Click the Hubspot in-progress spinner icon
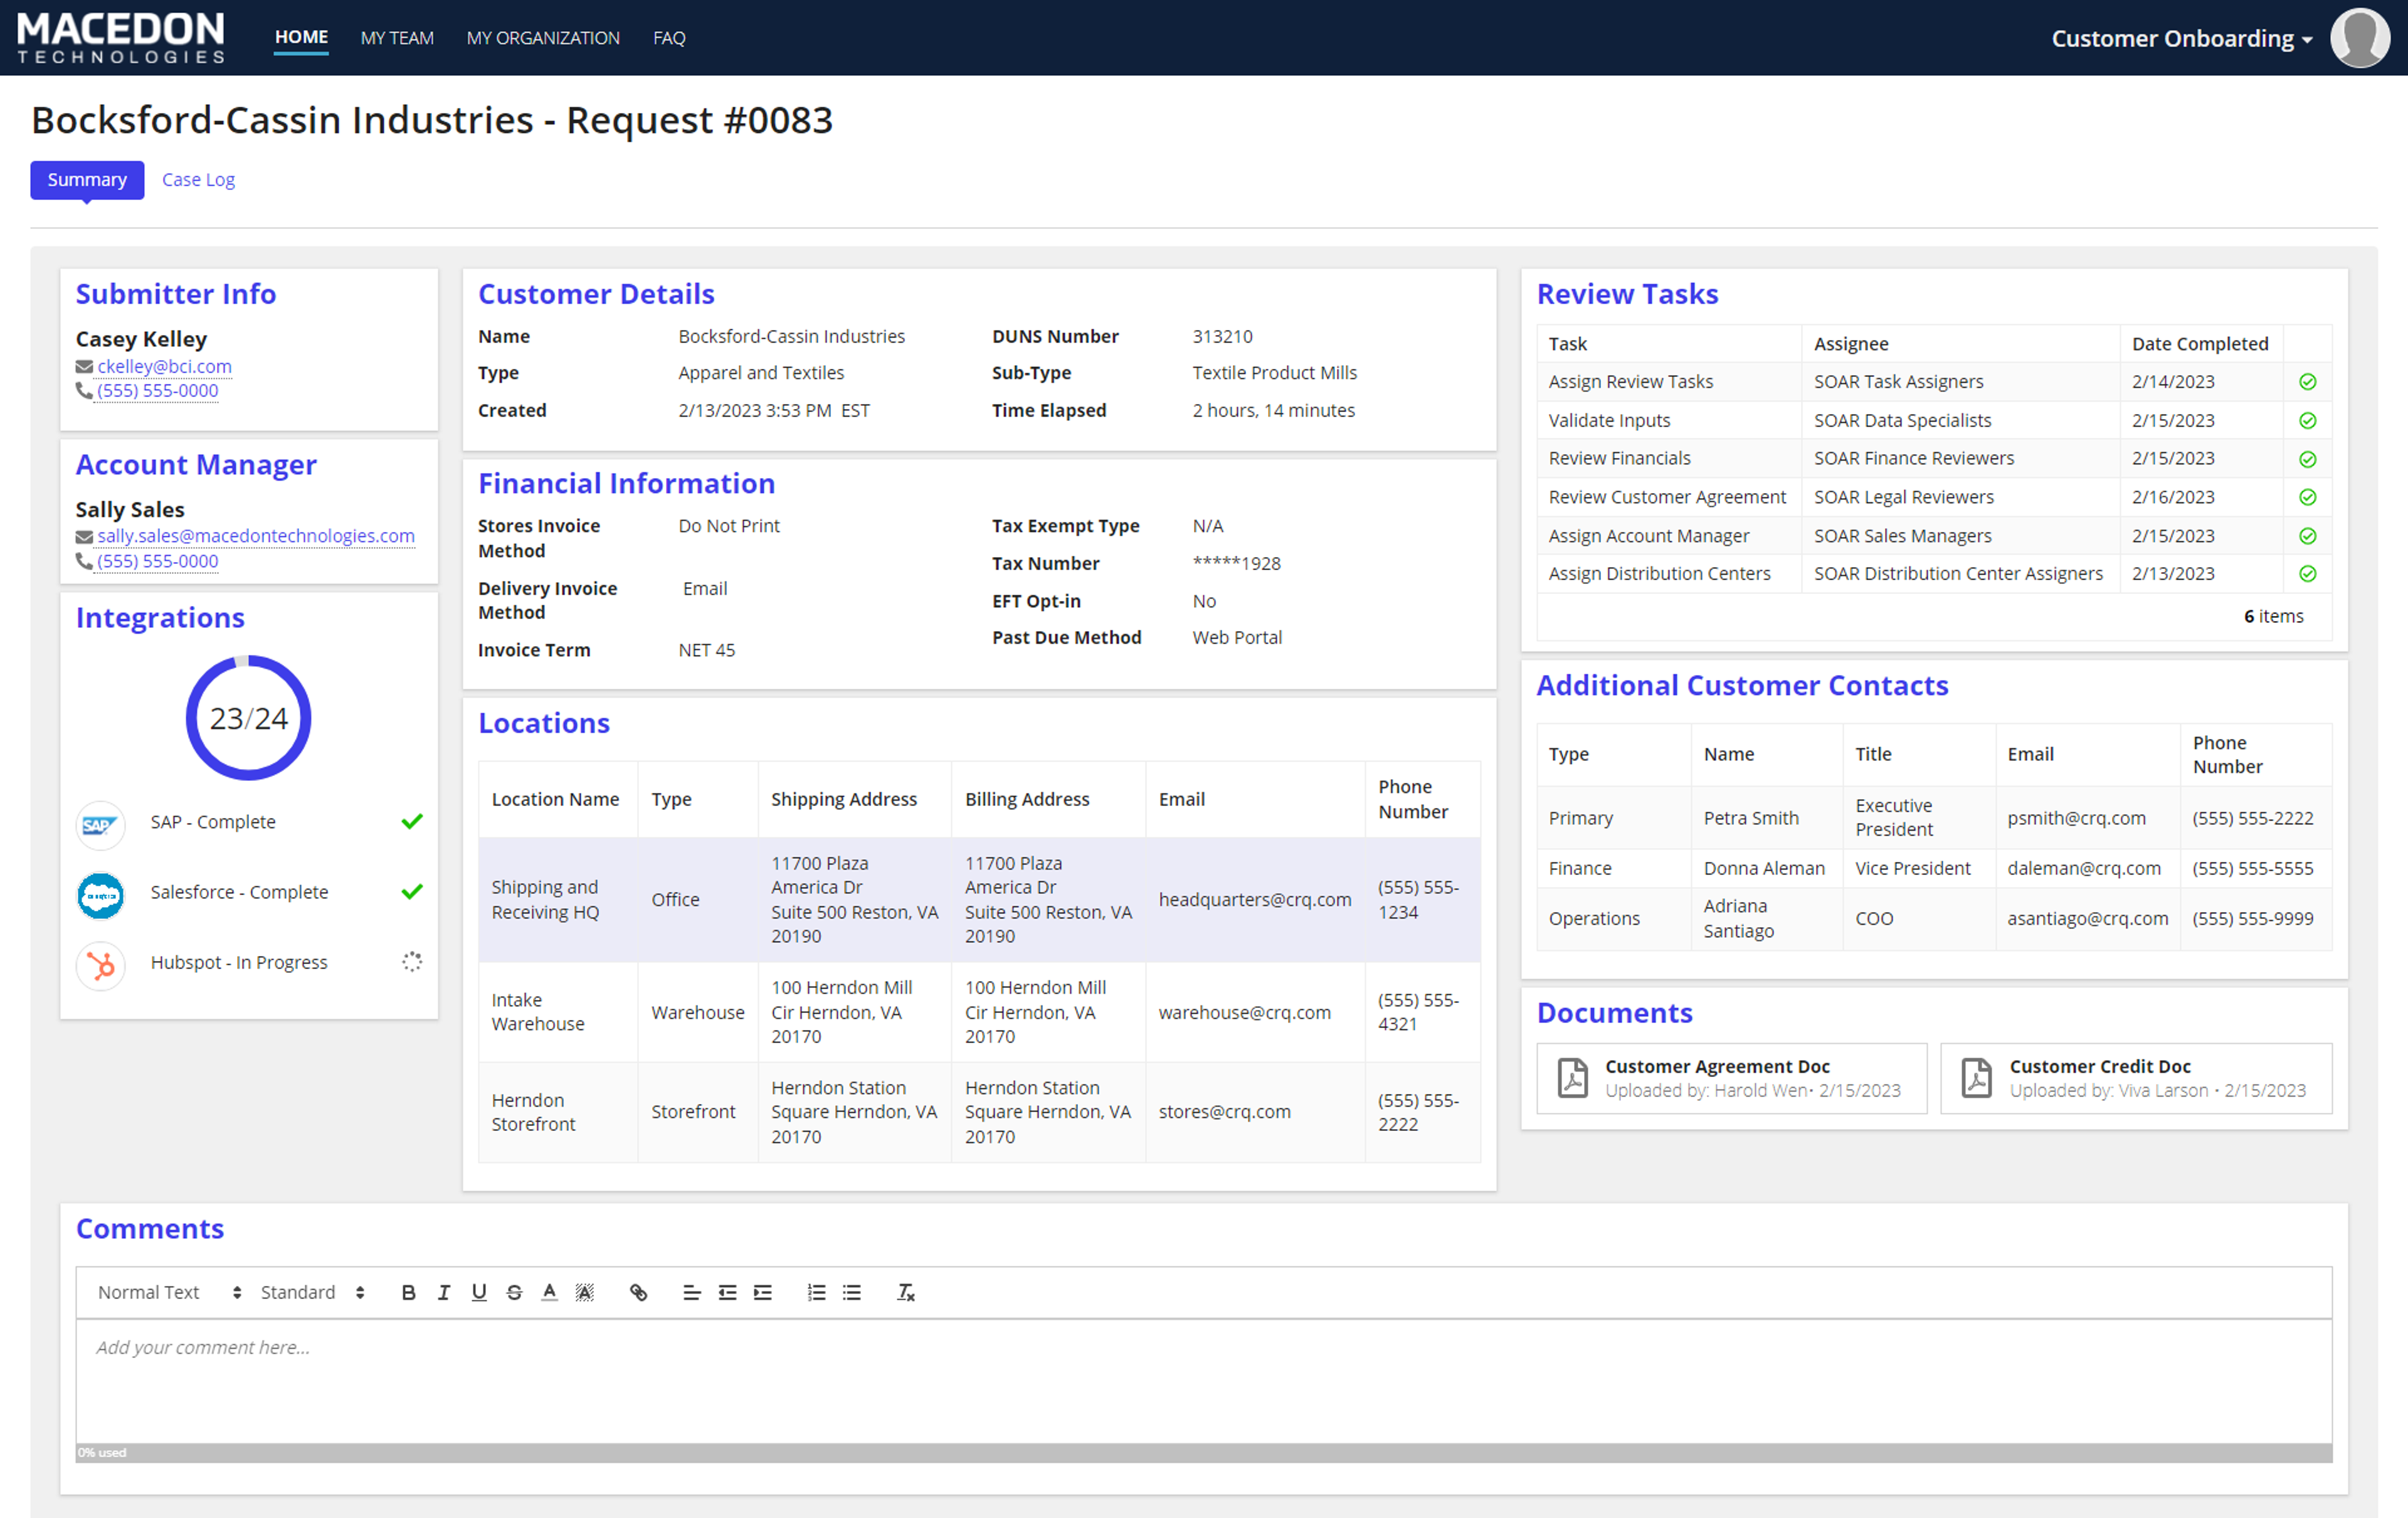 412,961
